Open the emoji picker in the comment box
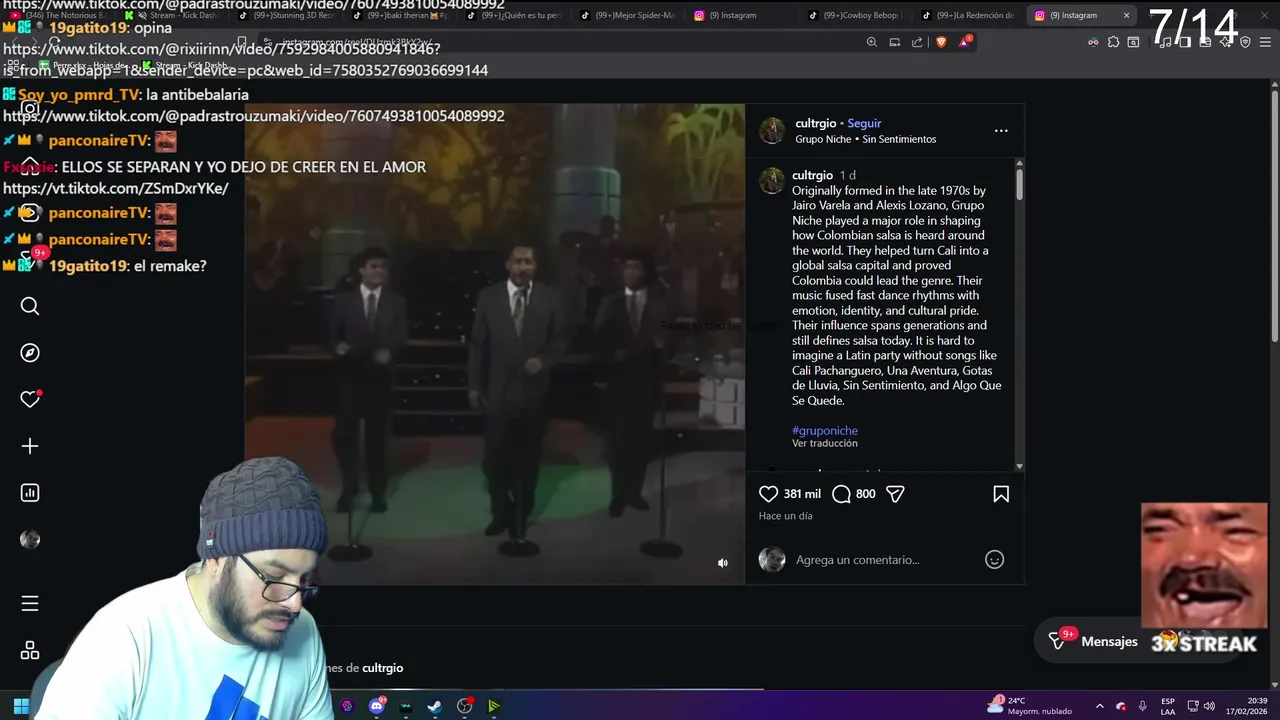The image size is (1280, 720). tap(994, 560)
